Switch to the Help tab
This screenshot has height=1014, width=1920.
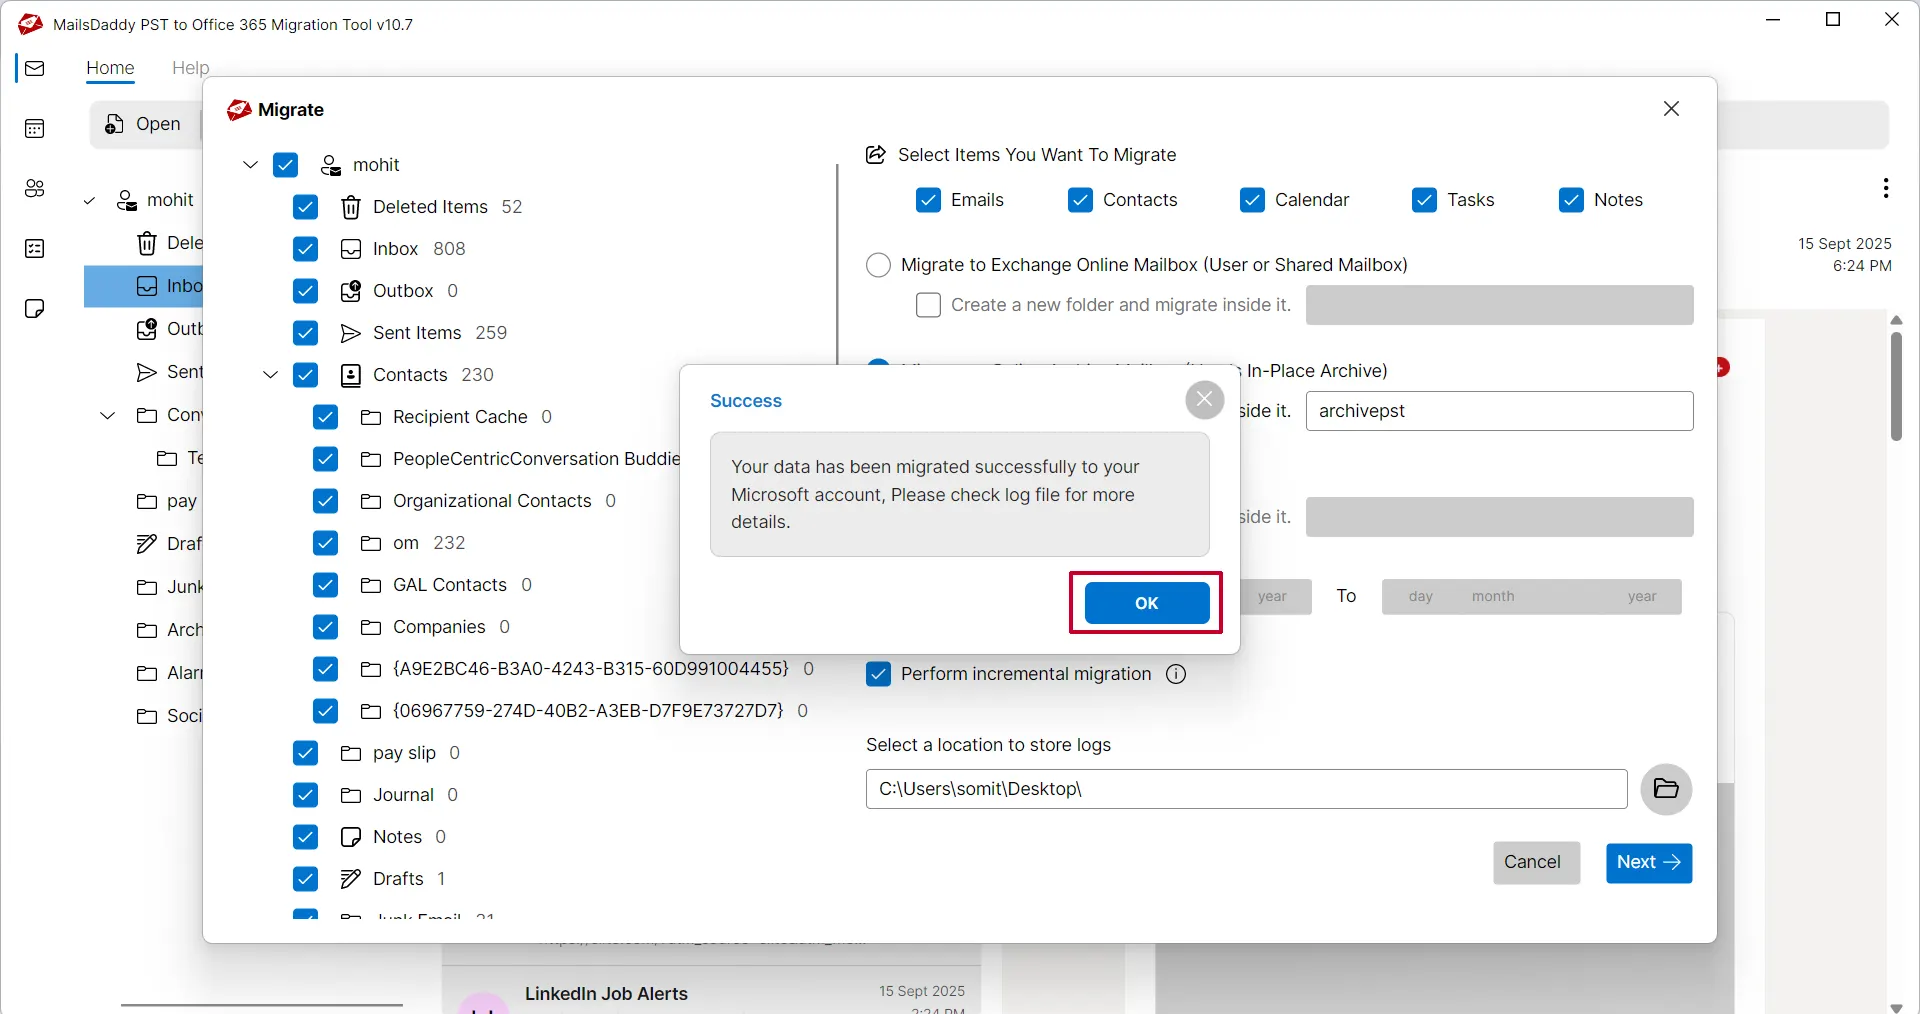[x=190, y=68]
